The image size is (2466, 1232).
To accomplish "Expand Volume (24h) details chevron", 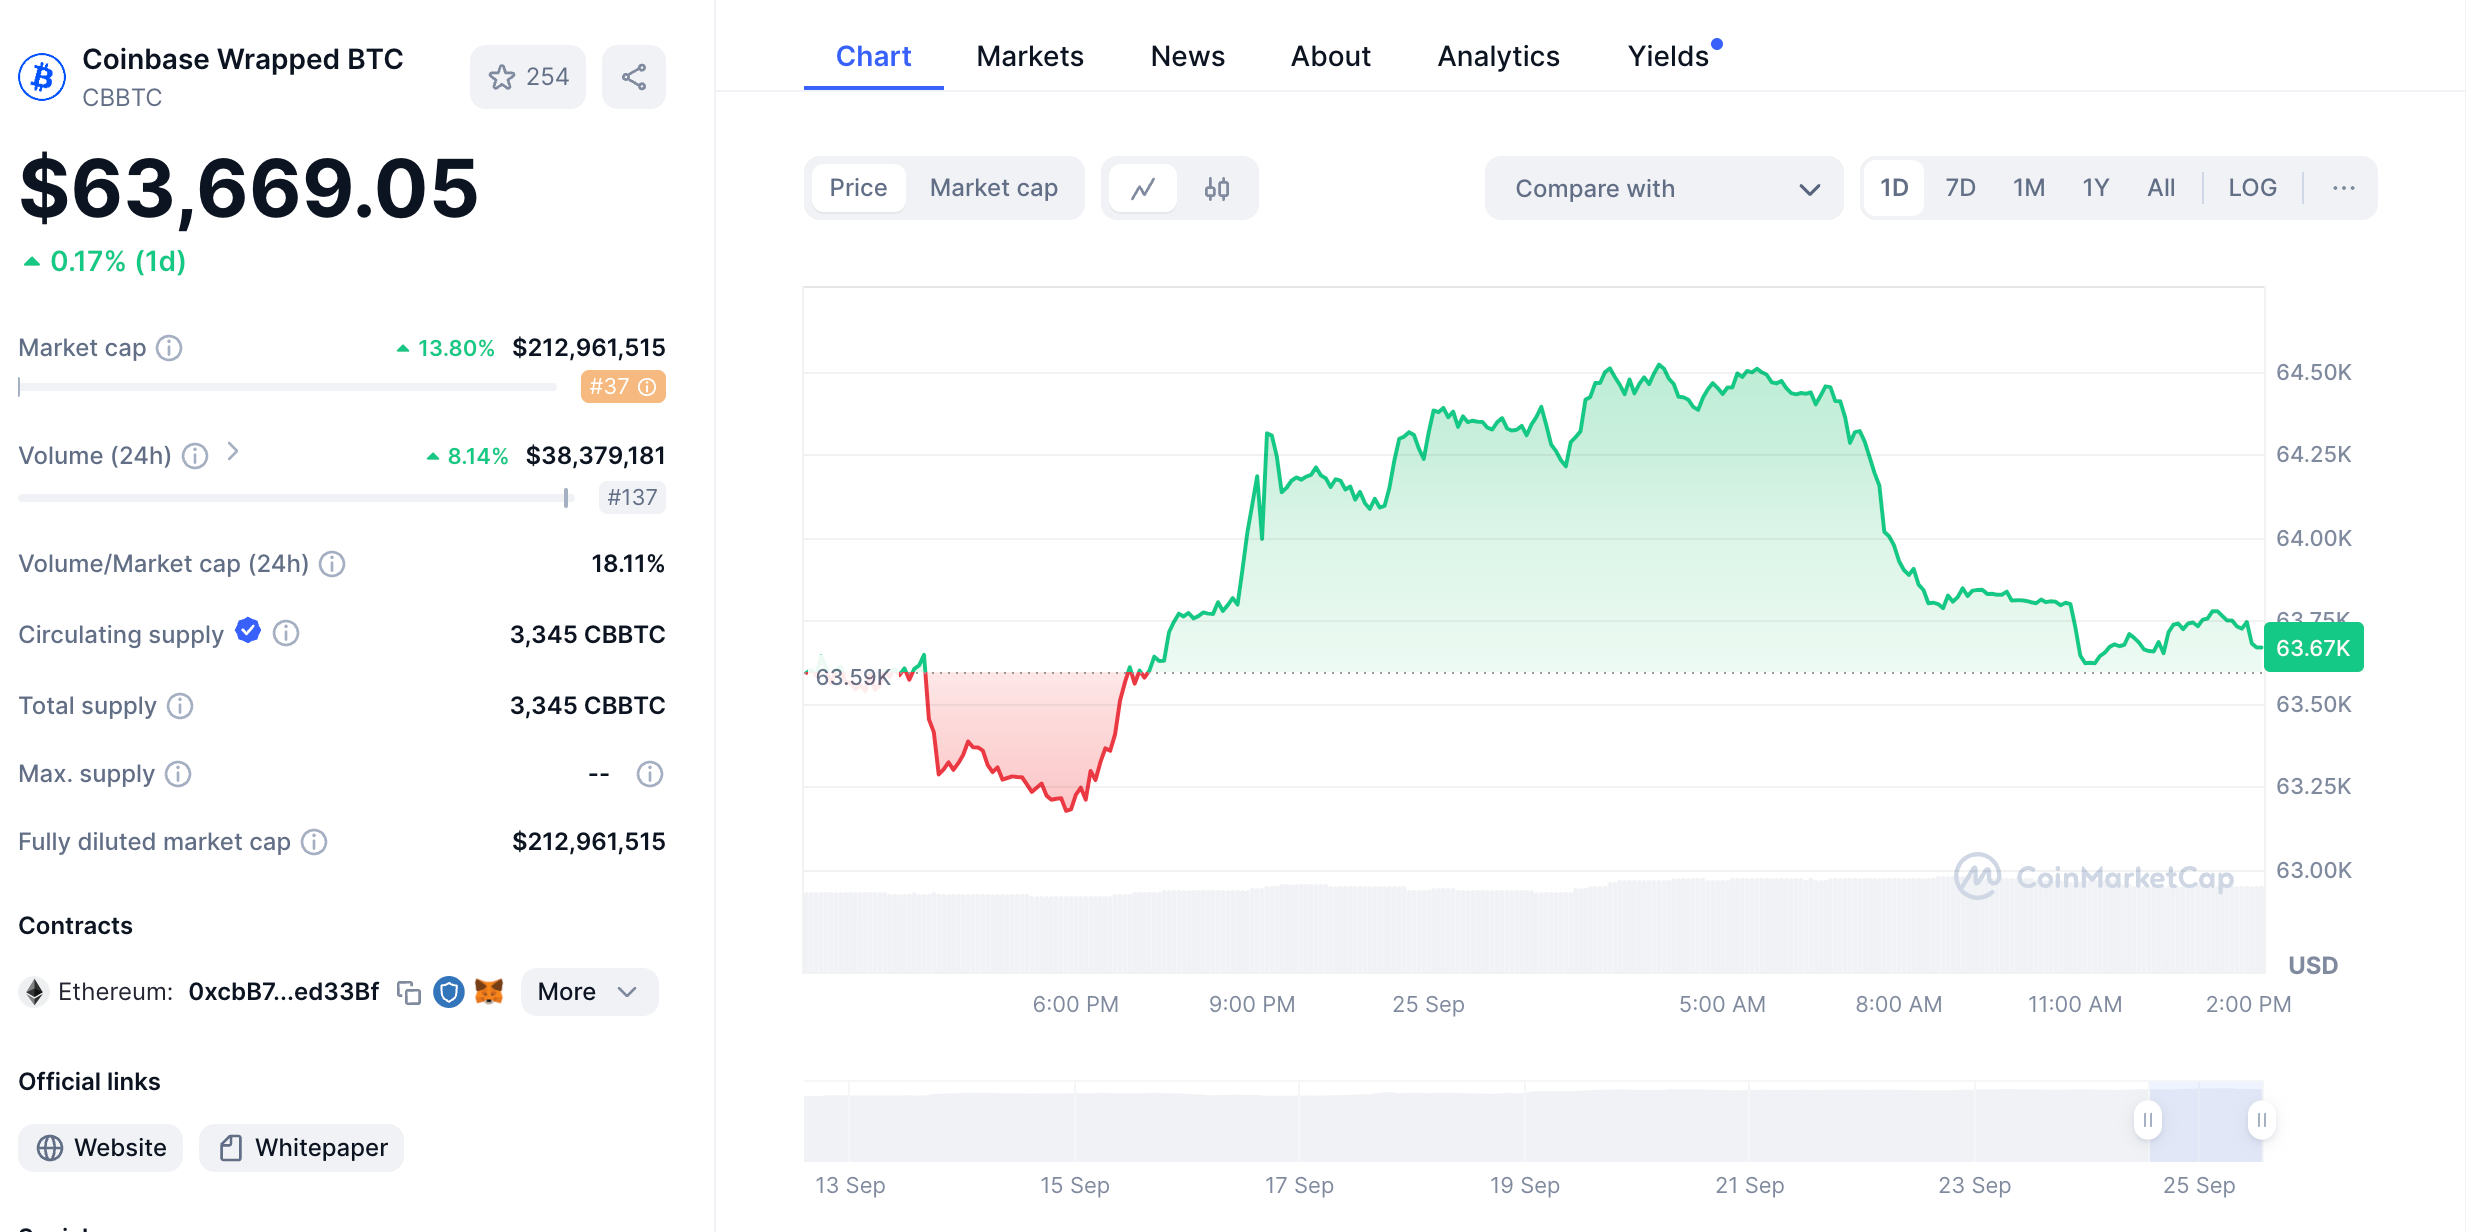I will [x=233, y=452].
